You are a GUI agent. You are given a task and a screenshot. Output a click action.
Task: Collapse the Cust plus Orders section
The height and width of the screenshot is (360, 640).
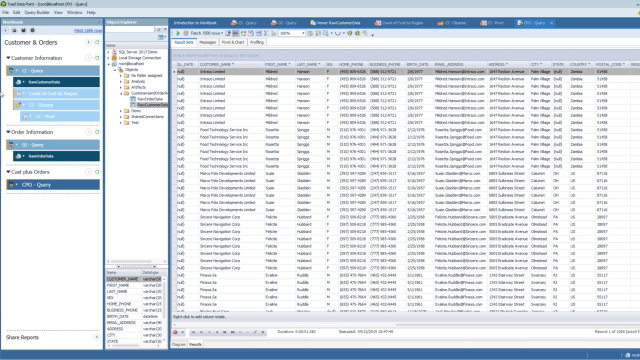point(8,172)
